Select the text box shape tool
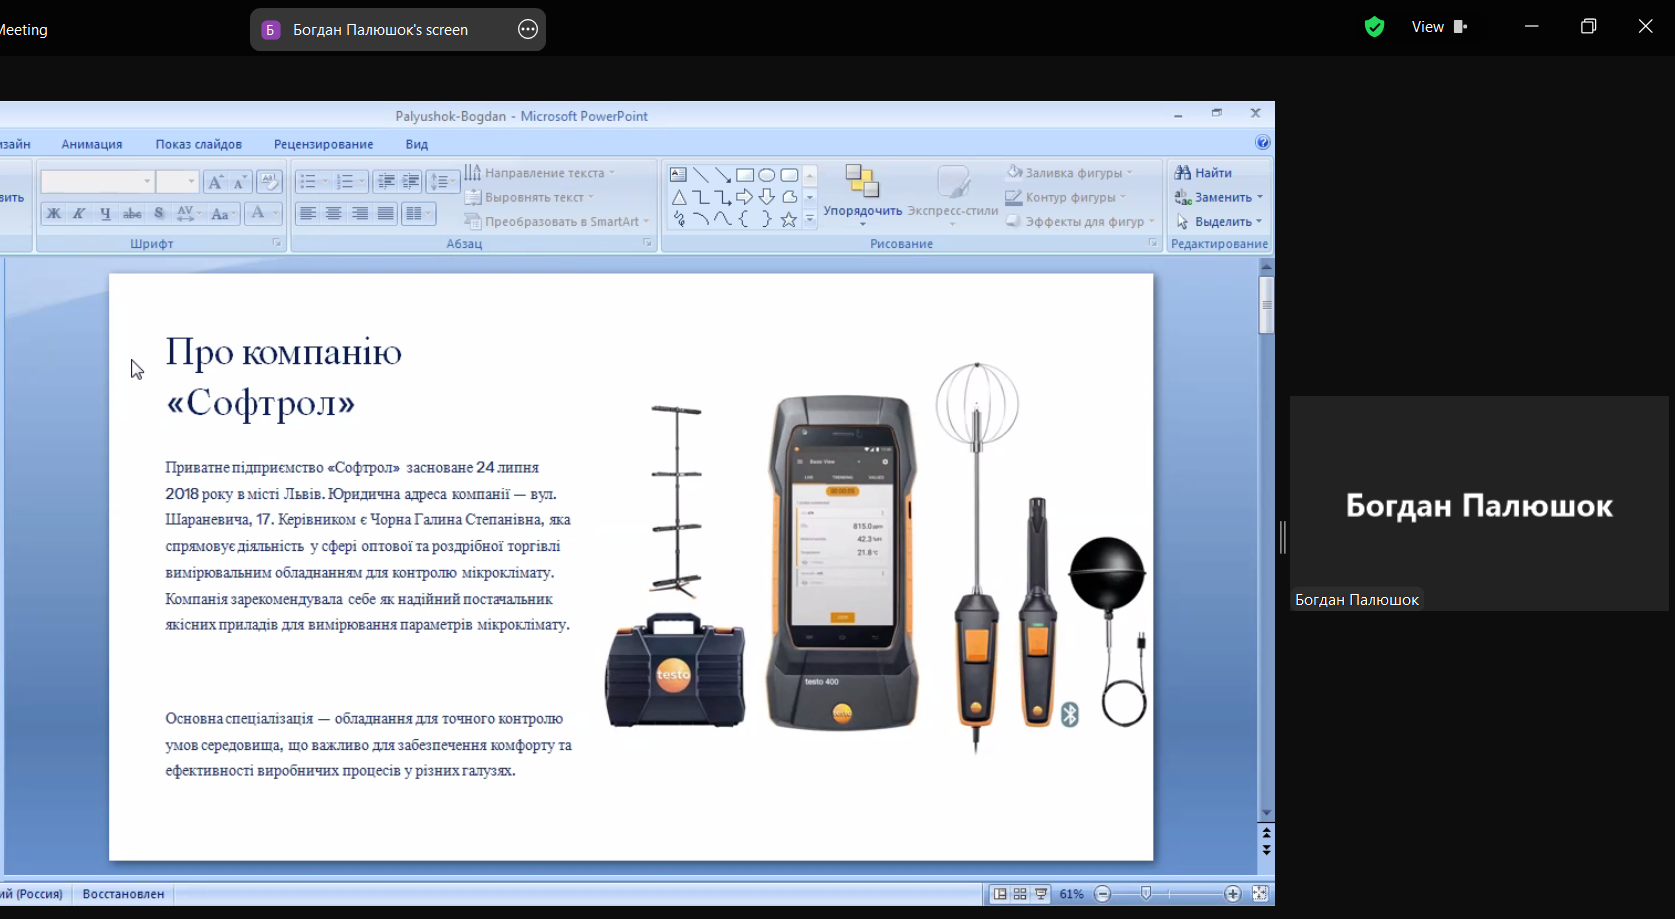 pyautogui.click(x=678, y=174)
